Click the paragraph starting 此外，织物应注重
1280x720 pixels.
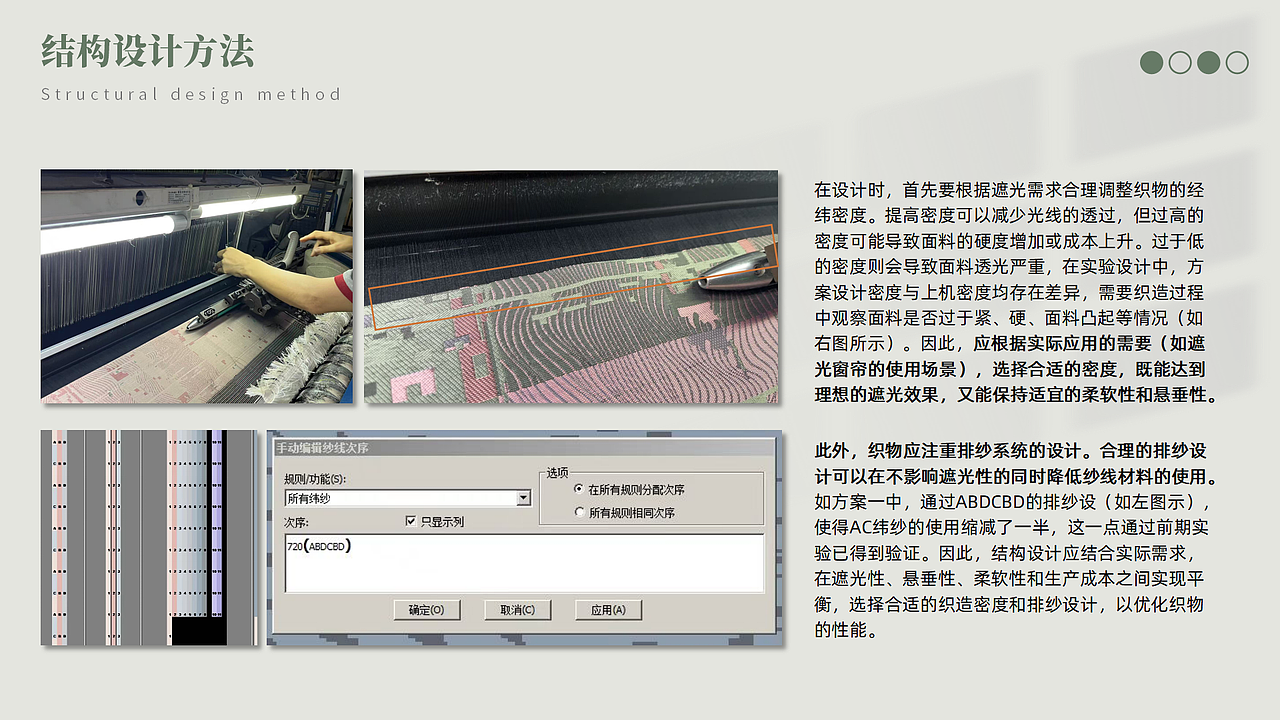pyautogui.click(x=1016, y=540)
